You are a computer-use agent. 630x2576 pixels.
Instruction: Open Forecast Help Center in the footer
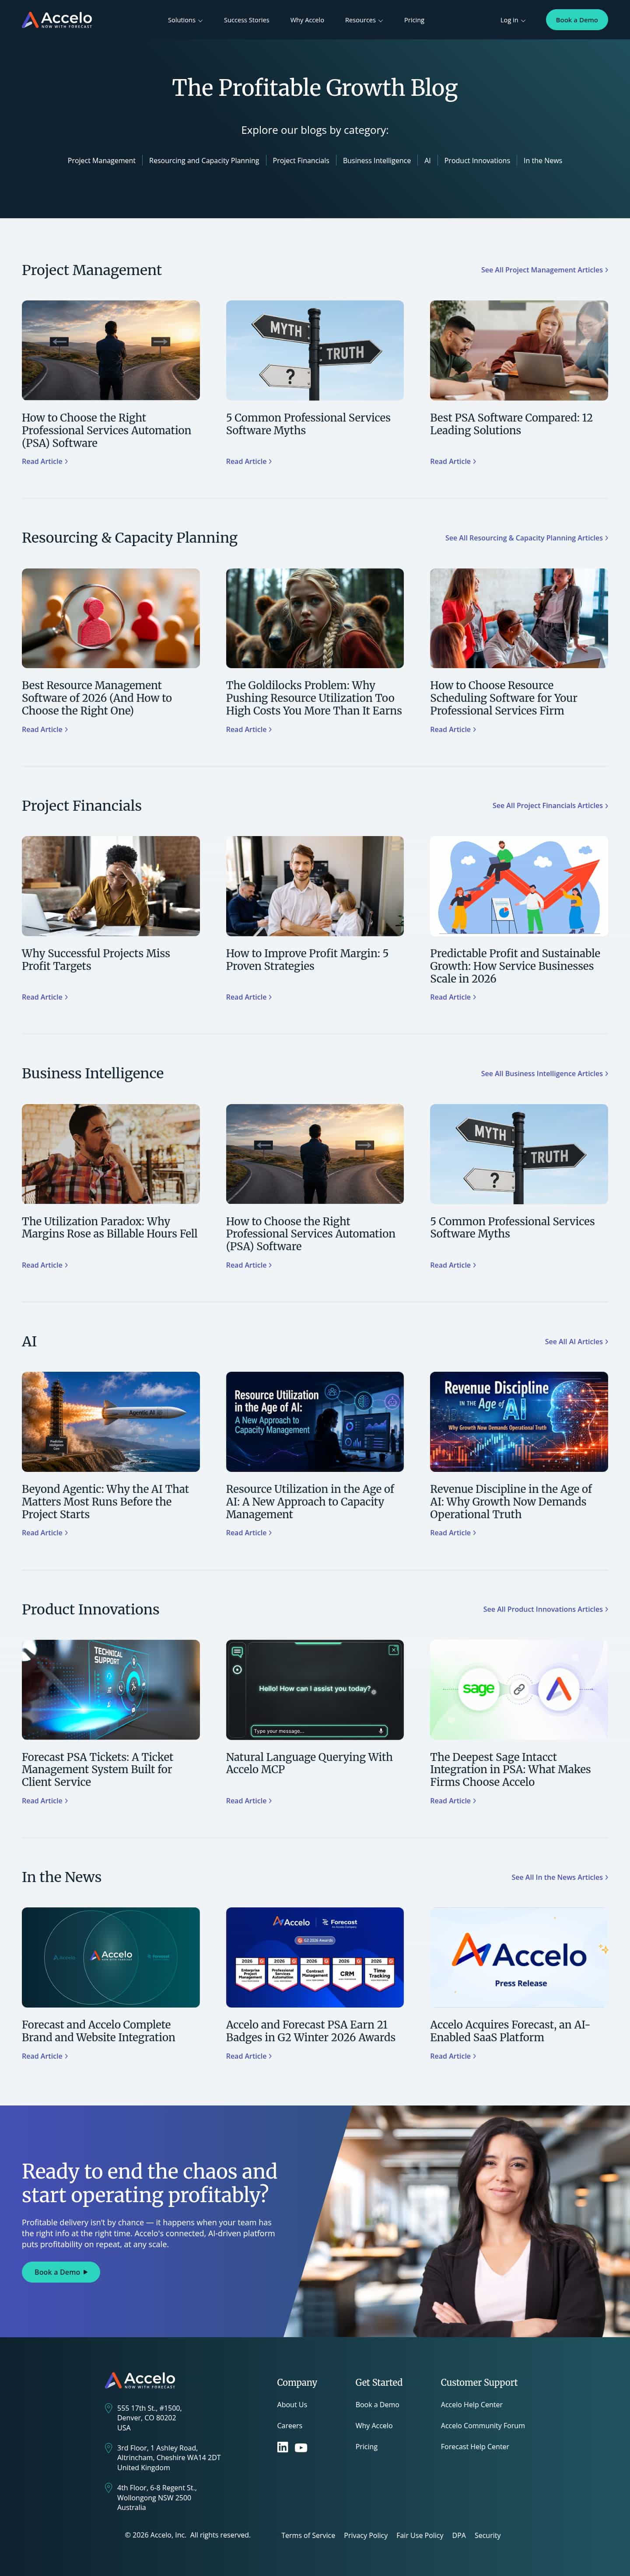[475, 2447]
